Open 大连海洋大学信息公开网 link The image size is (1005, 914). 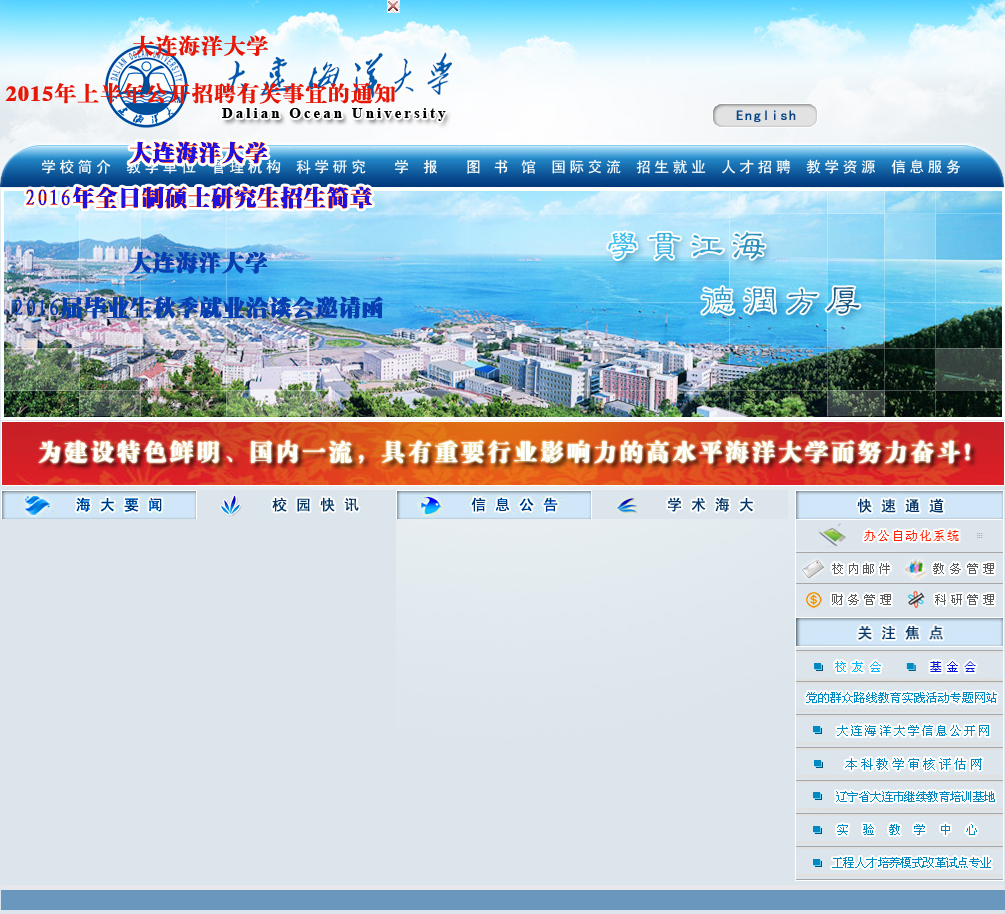click(x=913, y=731)
